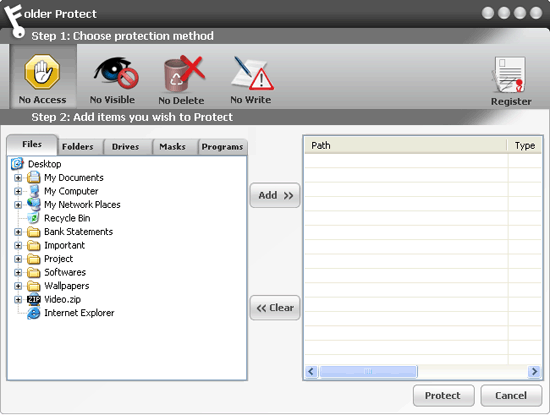550x415 pixels.
Task: Click the Softwares folder icon
Action: [x=34, y=272]
